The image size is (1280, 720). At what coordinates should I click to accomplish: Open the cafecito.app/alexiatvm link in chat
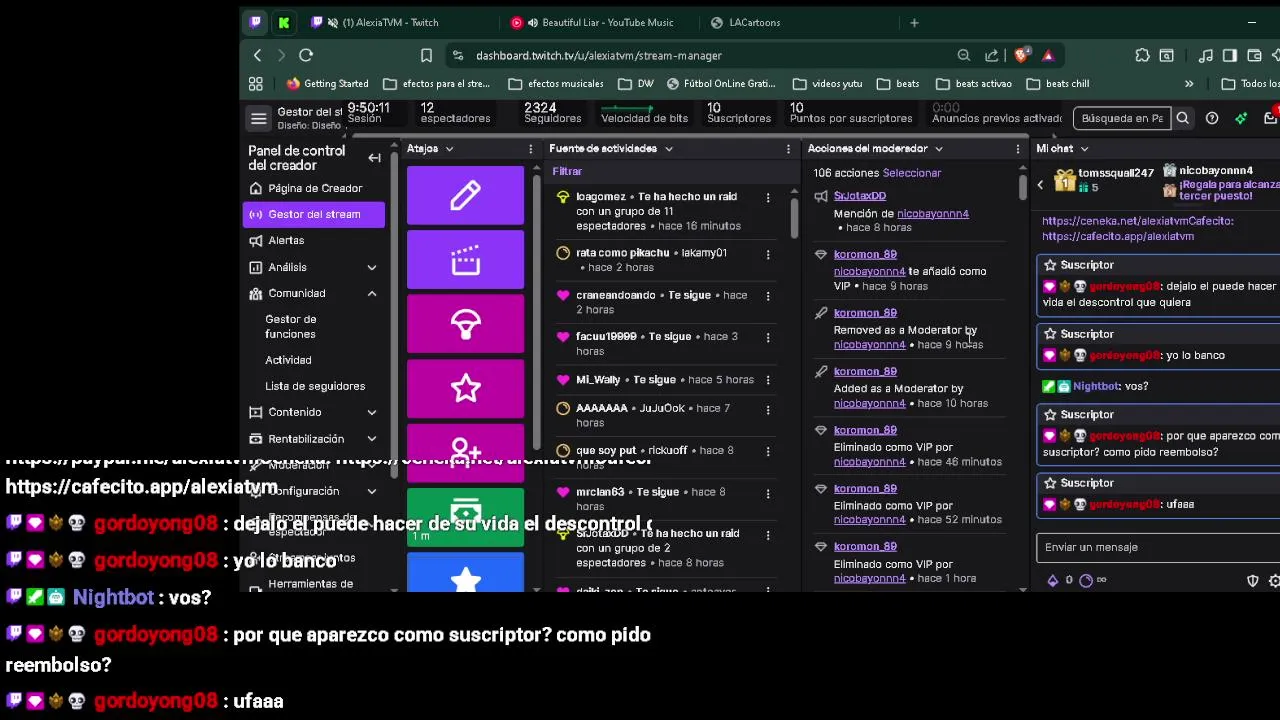1118,237
